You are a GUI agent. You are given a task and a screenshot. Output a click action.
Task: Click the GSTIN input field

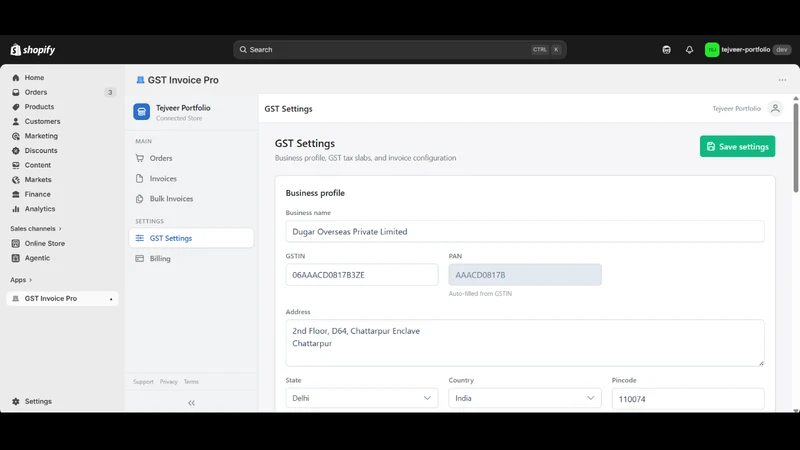362,275
